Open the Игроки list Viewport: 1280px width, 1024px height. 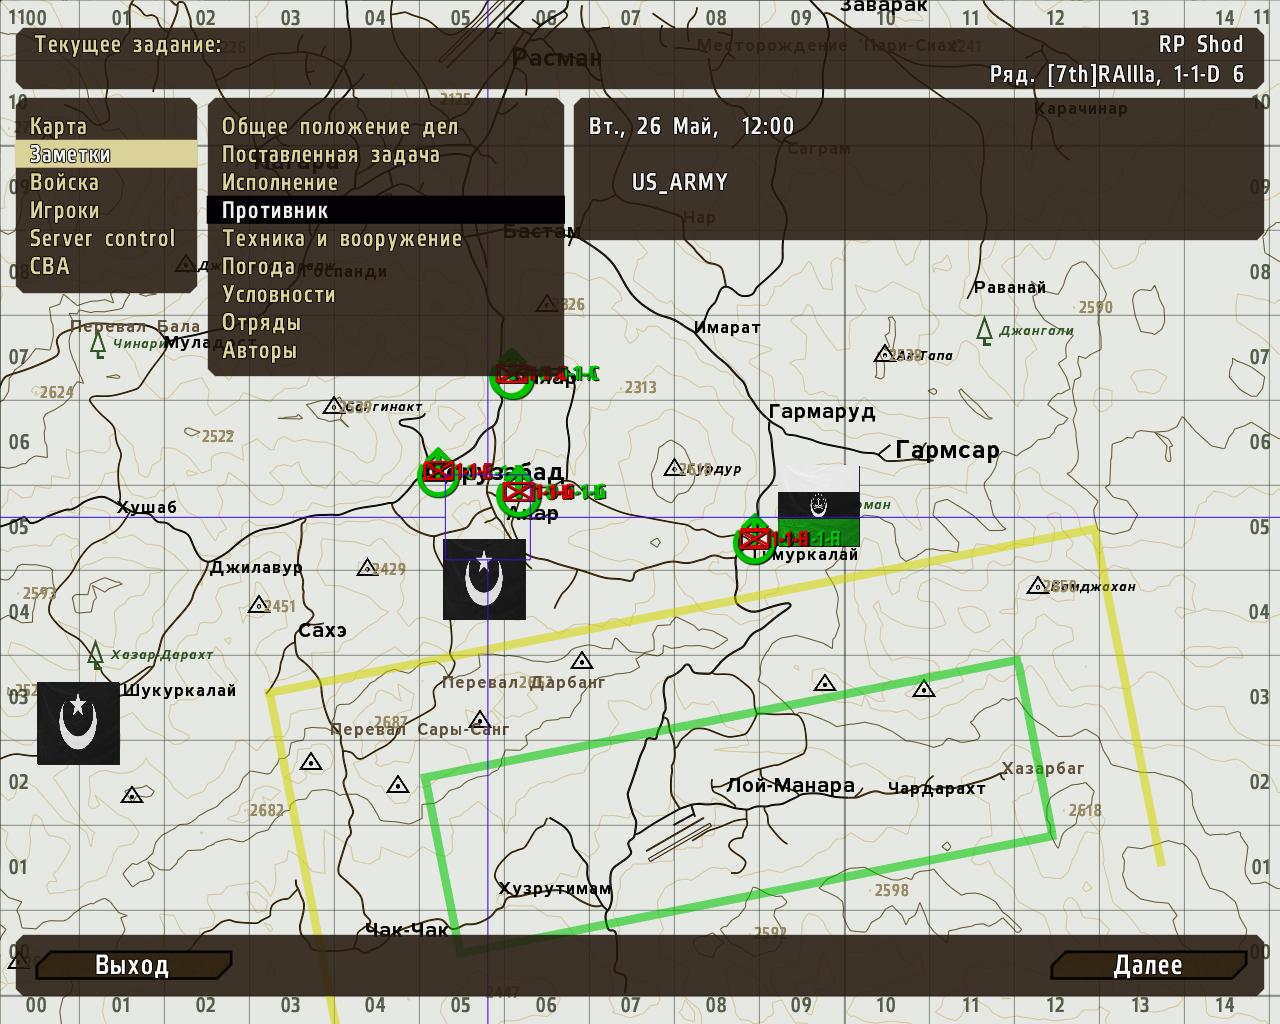click(65, 211)
